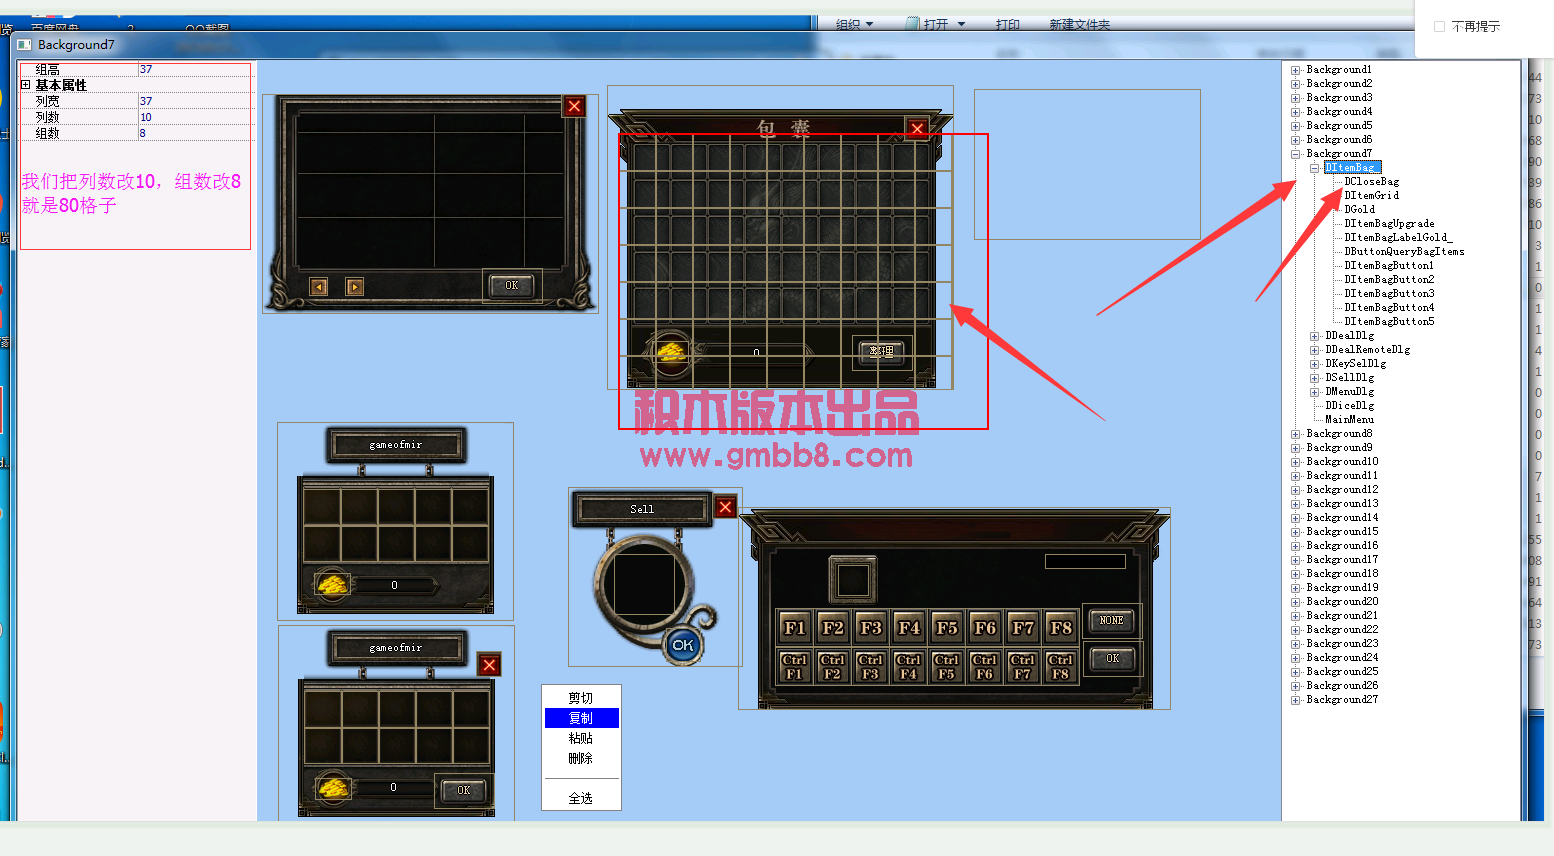
Task: Click the right arrow button in top-left dialog
Action: coord(355,287)
